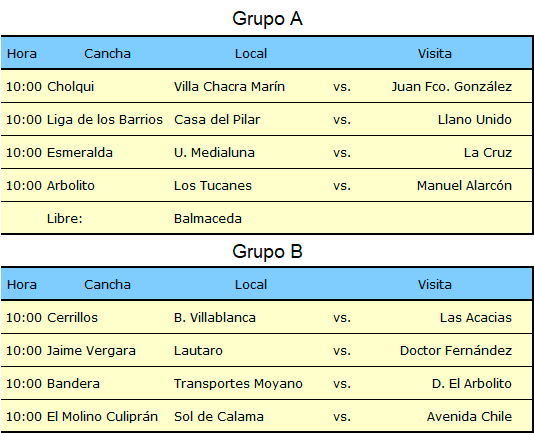Click Manuel Alarcón in the Visita column
Screen dimensions: 534x433
[x=465, y=186]
